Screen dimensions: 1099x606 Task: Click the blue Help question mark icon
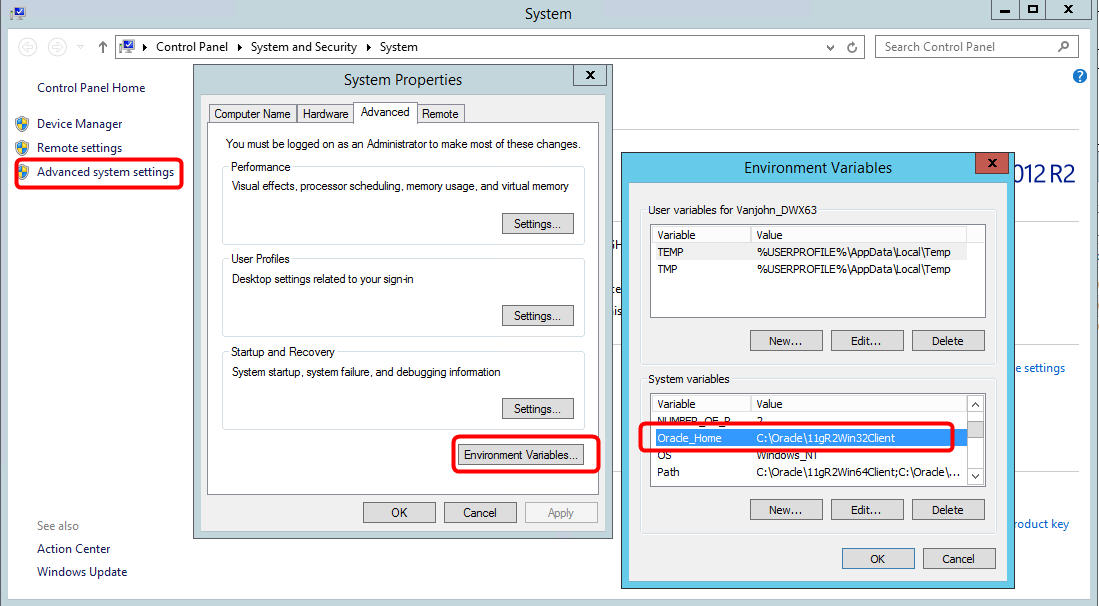tap(1080, 76)
